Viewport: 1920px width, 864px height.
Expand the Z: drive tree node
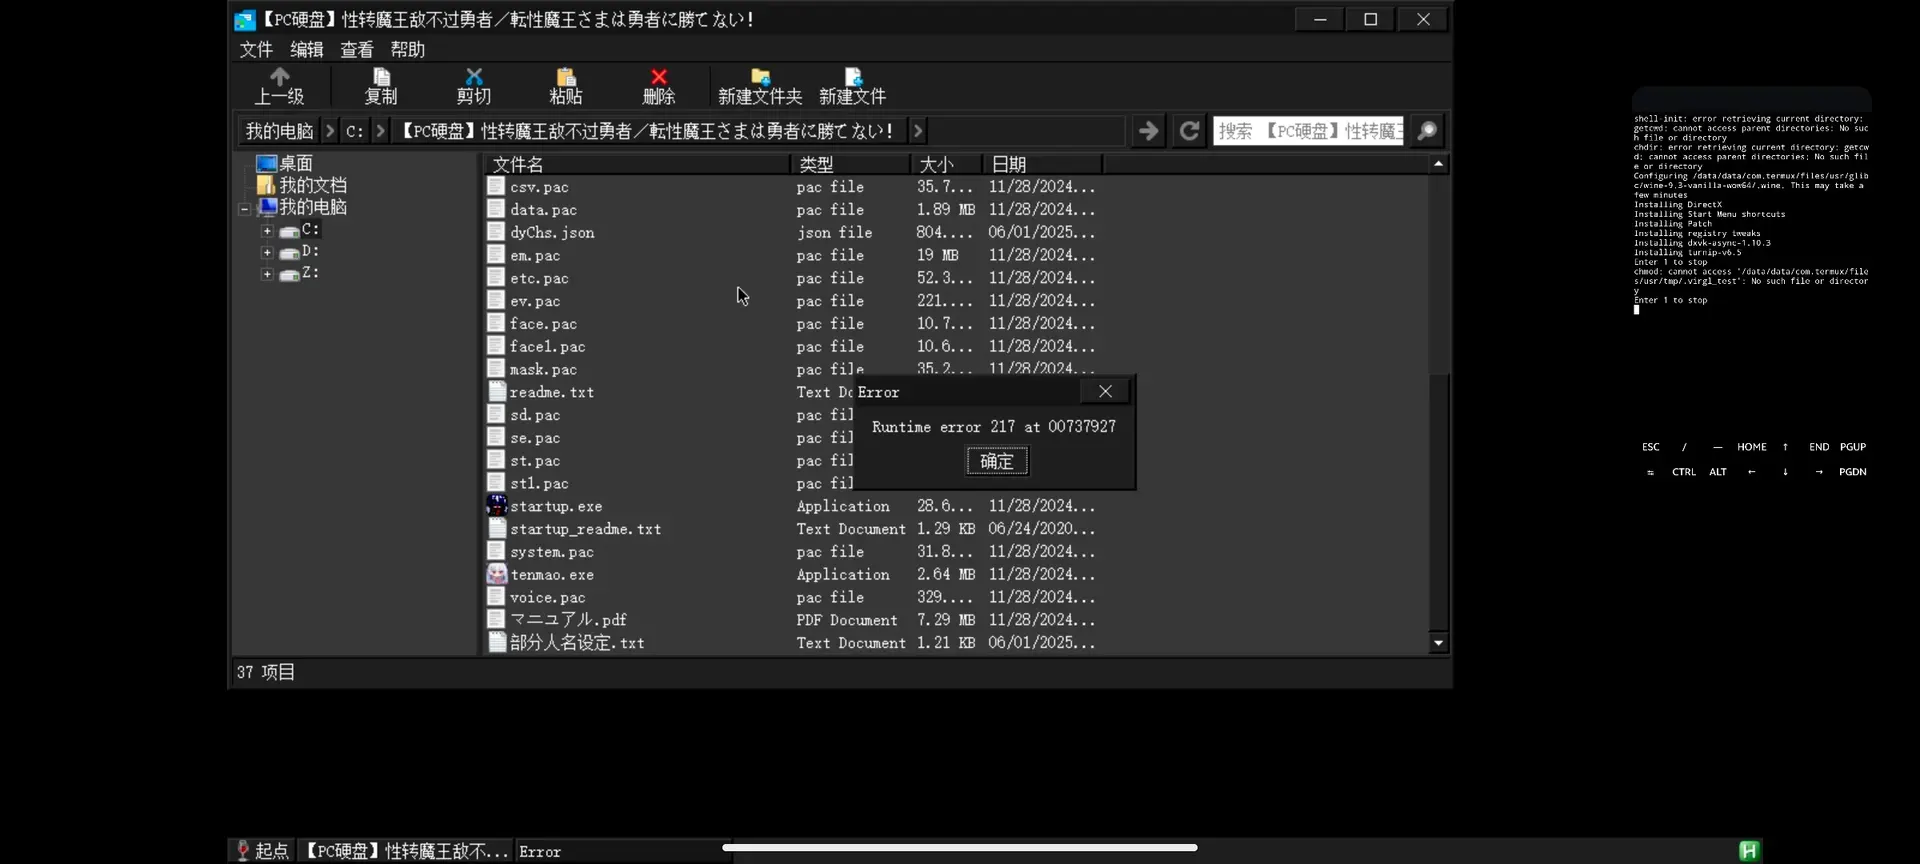click(x=267, y=274)
